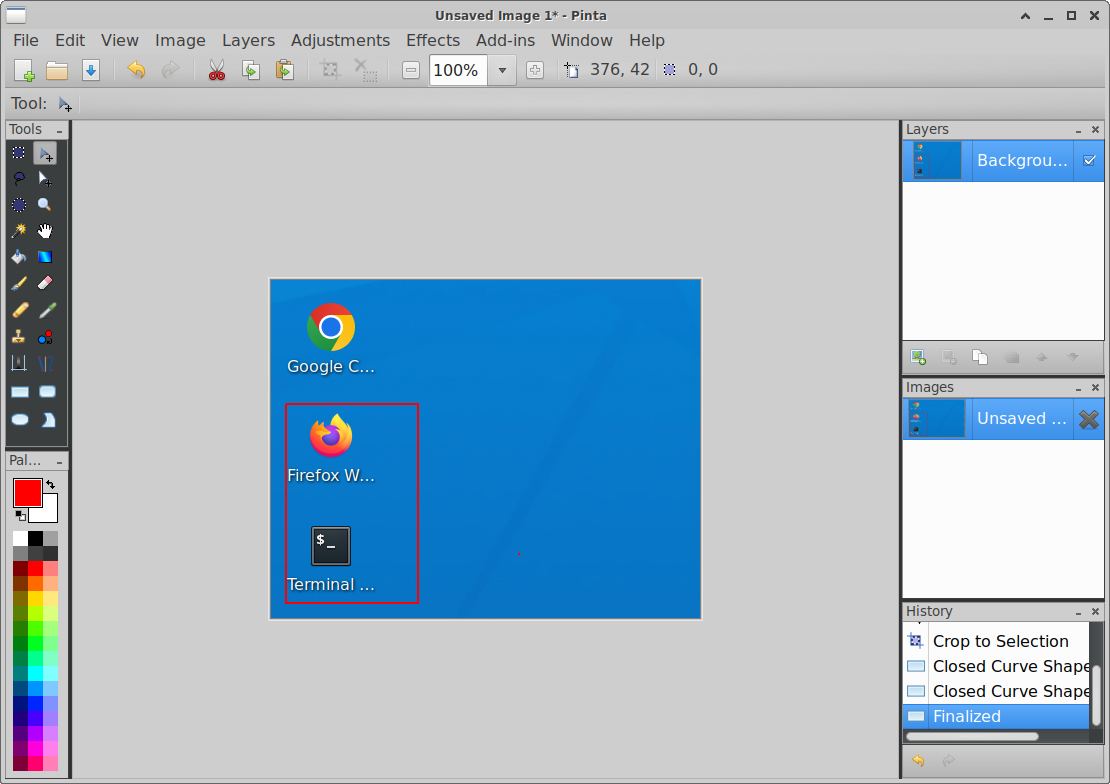Toggle Background layer visibility checkbox
Image resolution: width=1110 pixels, height=784 pixels.
(1089, 161)
